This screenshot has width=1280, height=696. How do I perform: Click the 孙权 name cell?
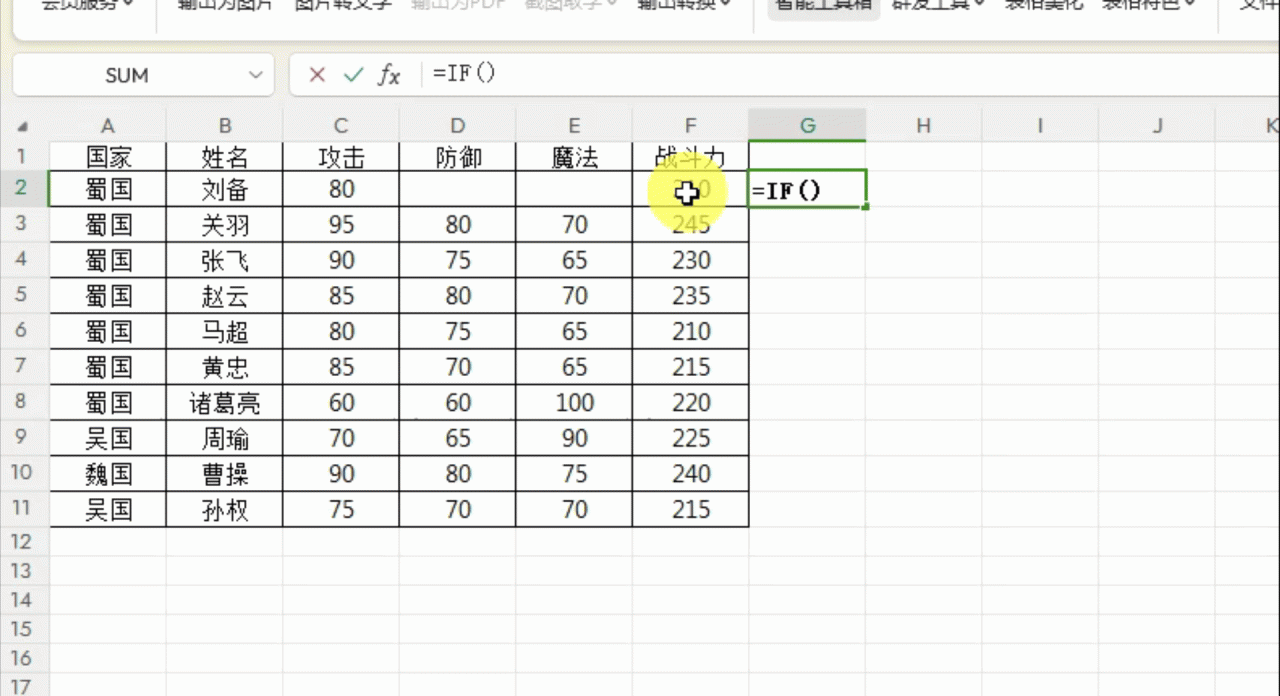(x=225, y=509)
